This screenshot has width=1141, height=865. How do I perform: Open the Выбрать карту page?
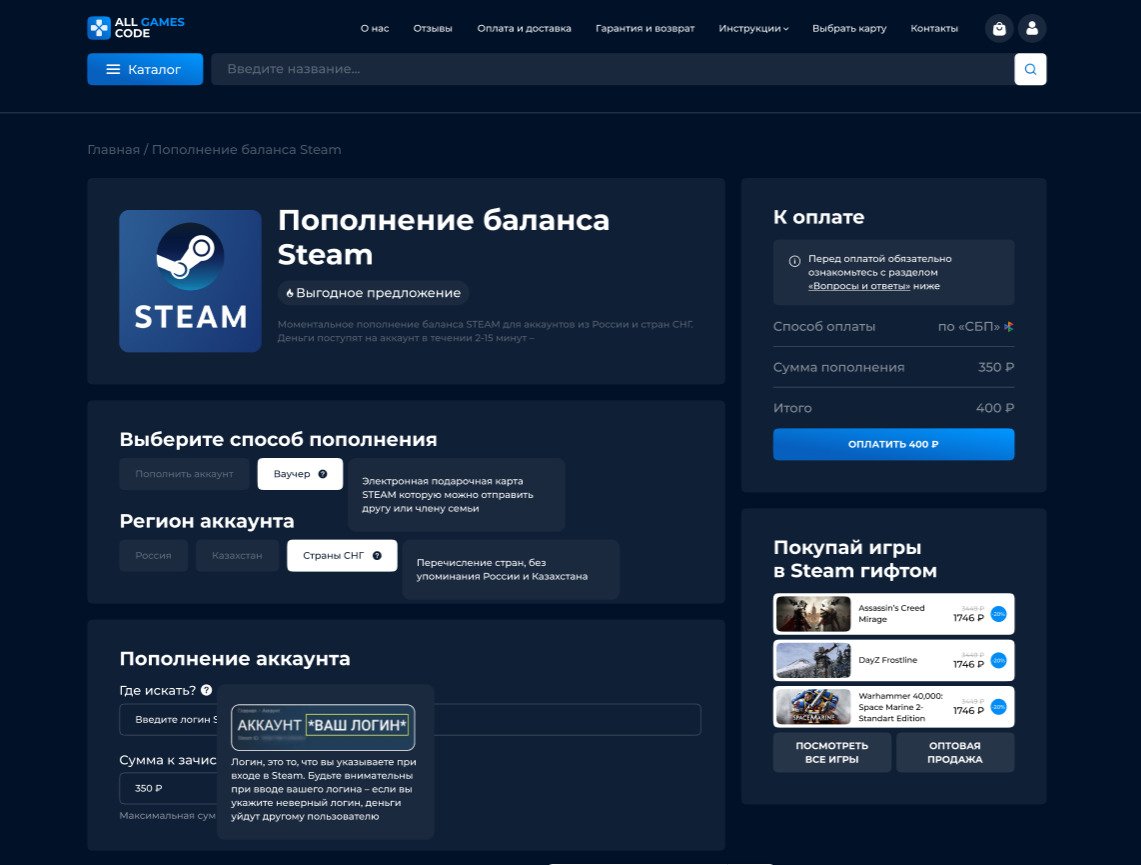(849, 28)
